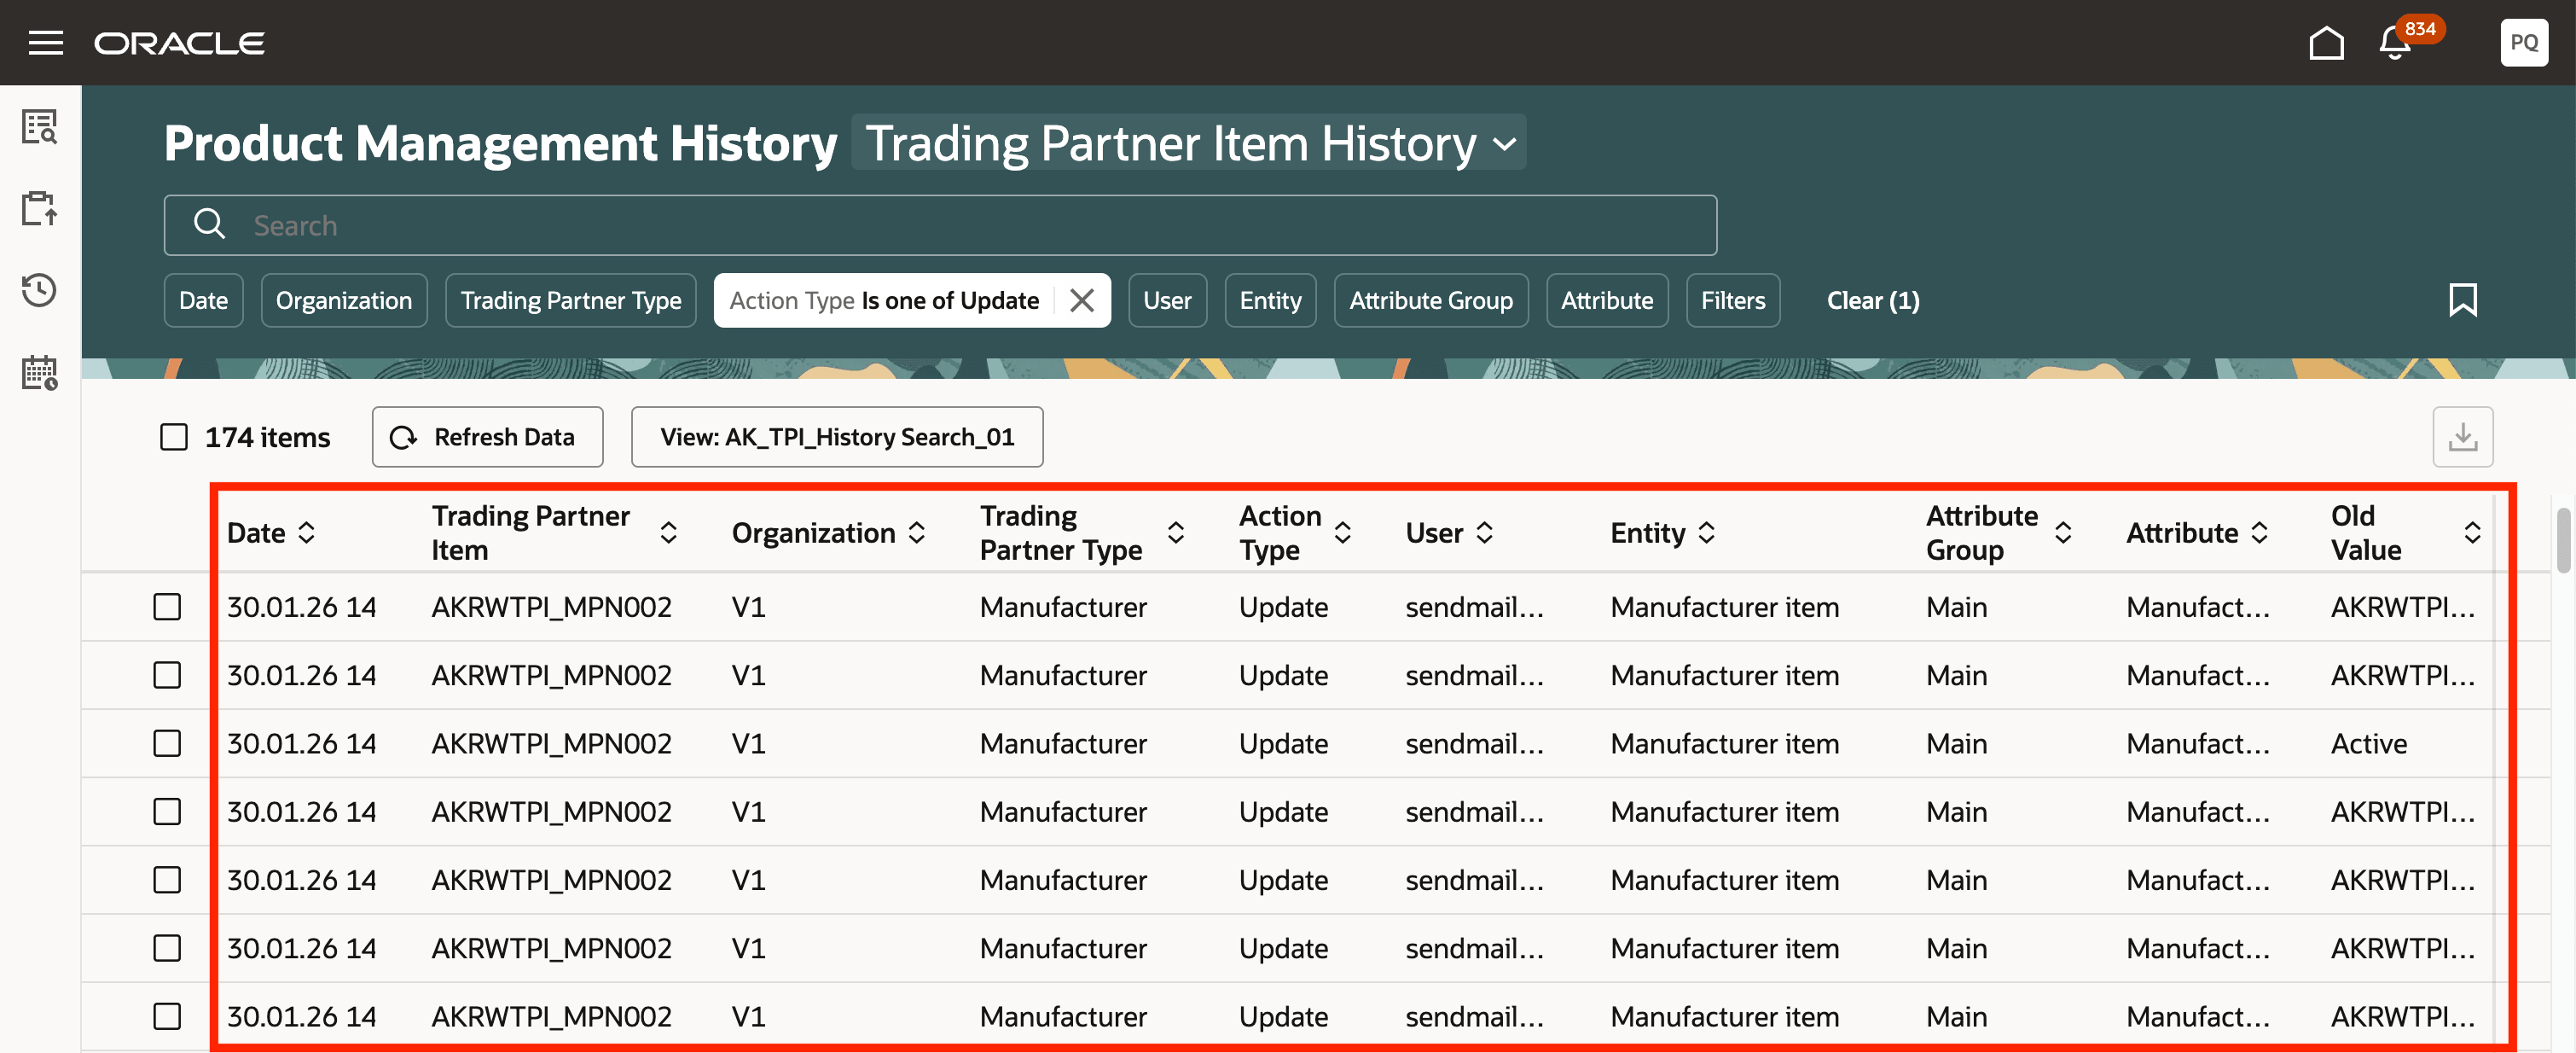The image size is (2576, 1053).
Task: Click the Refresh Data button
Action: [x=487, y=436]
